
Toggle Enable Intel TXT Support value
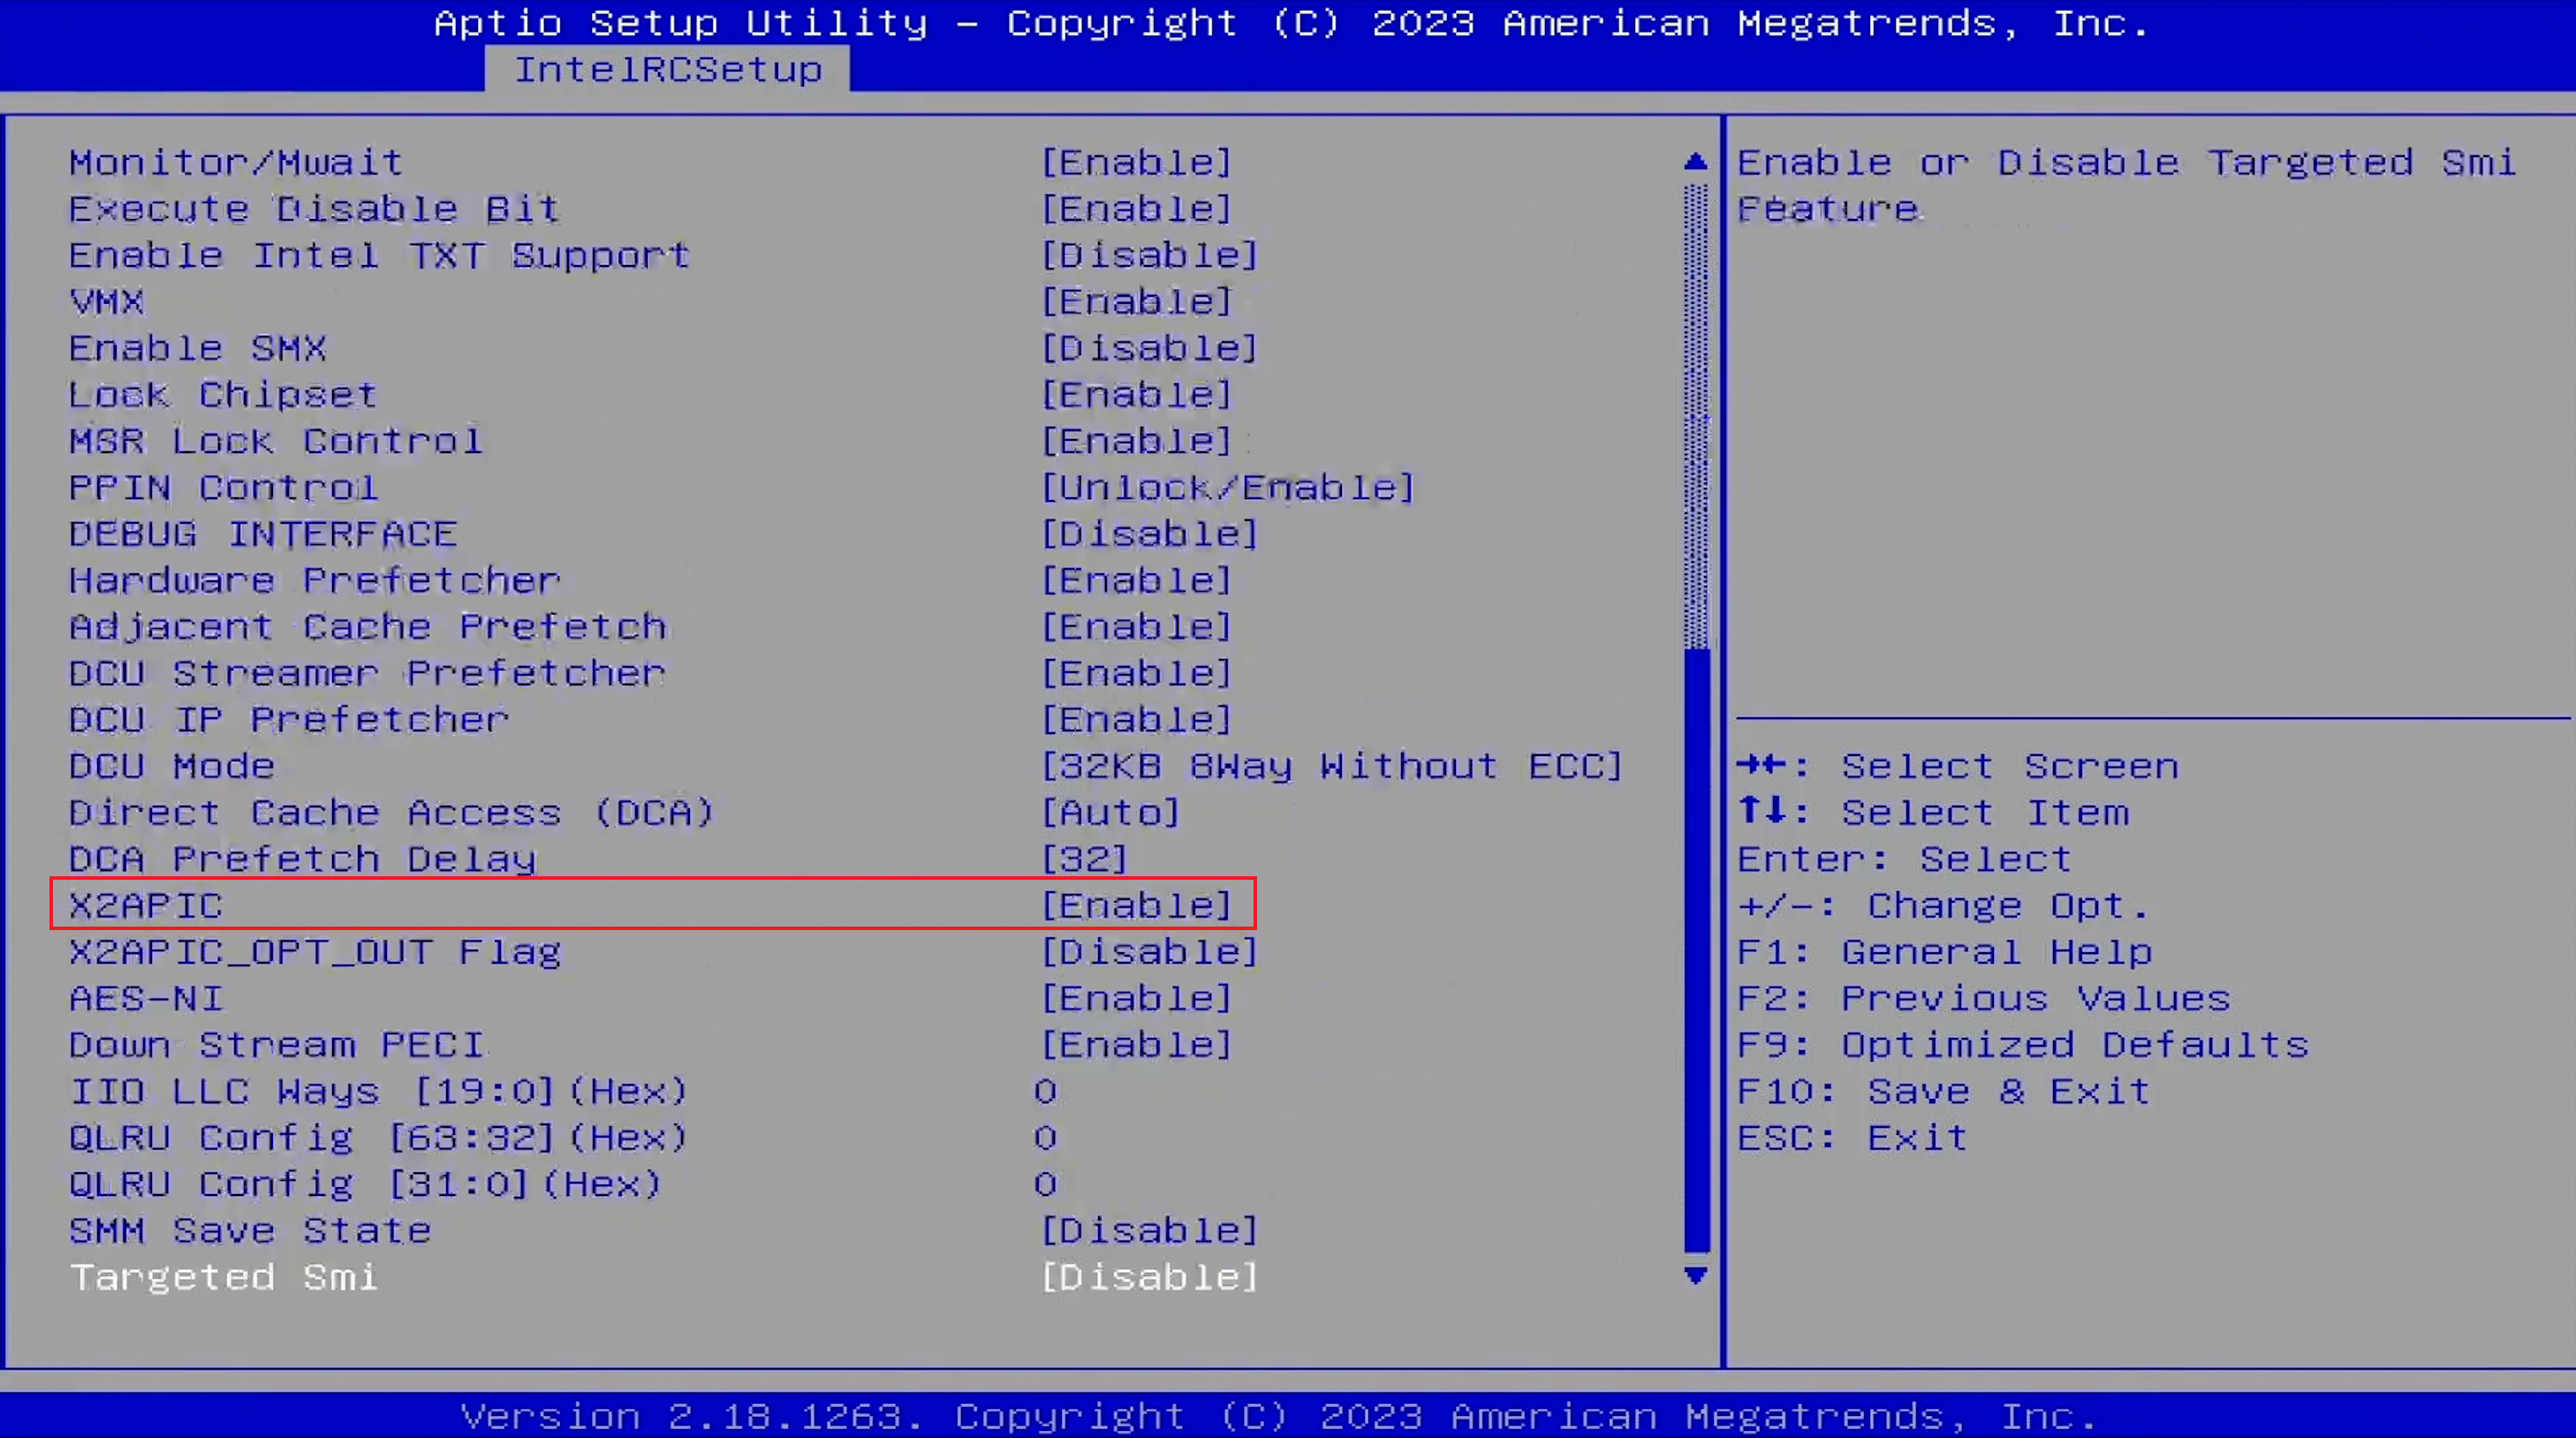click(1149, 255)
